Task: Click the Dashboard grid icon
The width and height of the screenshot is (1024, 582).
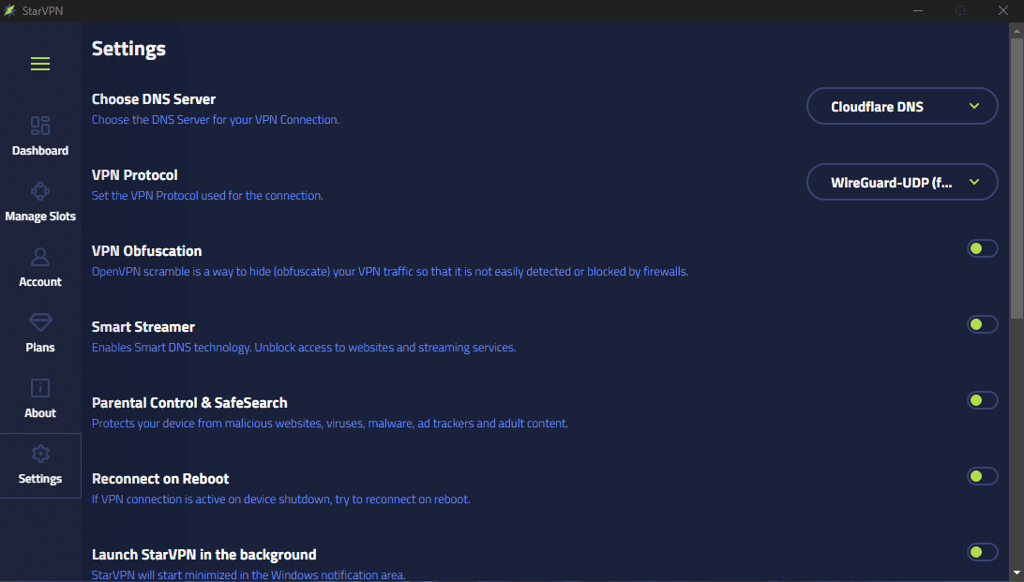Action: [x=40, y=125]
